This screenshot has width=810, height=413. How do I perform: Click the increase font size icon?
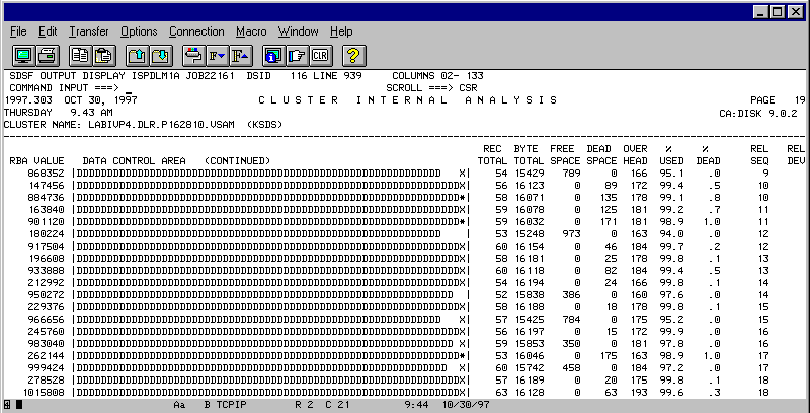pos(240,55)
